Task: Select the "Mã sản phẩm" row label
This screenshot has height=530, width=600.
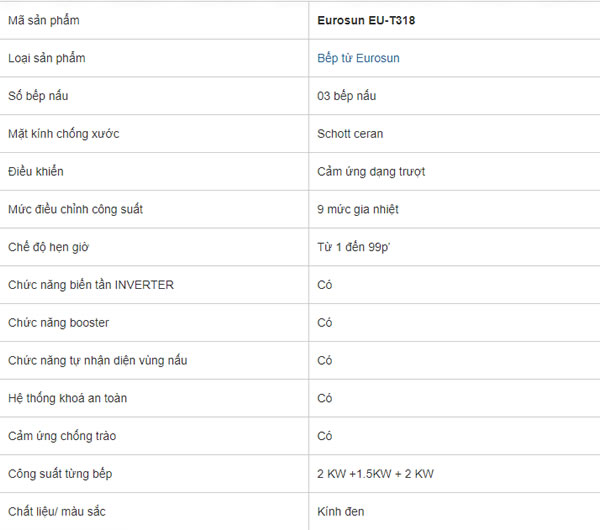Action: (43, 20)
